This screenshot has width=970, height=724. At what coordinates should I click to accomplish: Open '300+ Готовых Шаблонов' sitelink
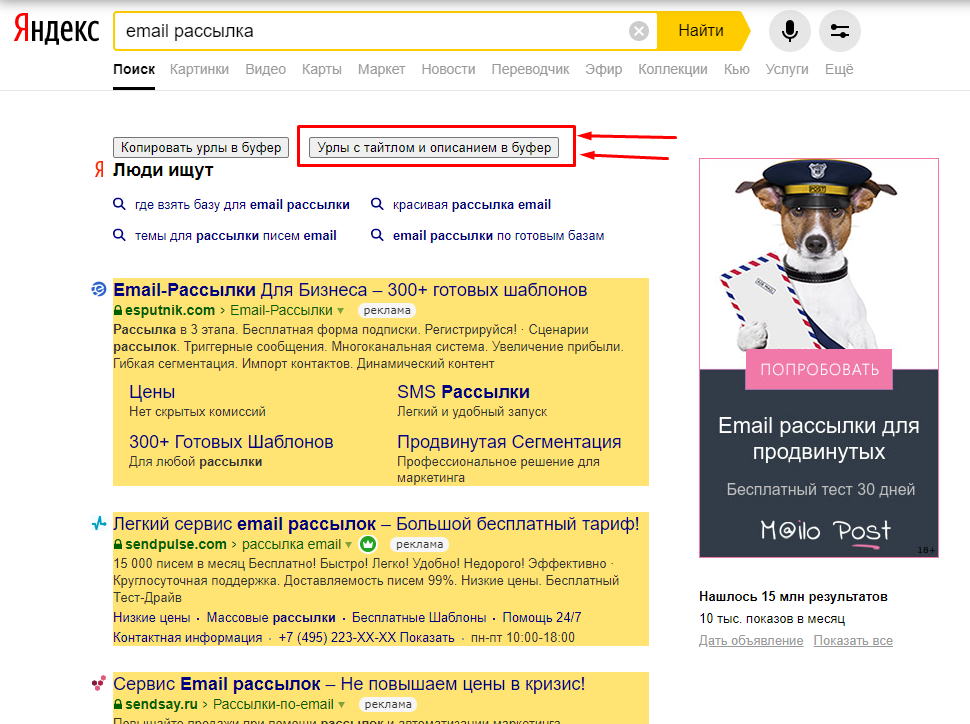click(231, 442)
